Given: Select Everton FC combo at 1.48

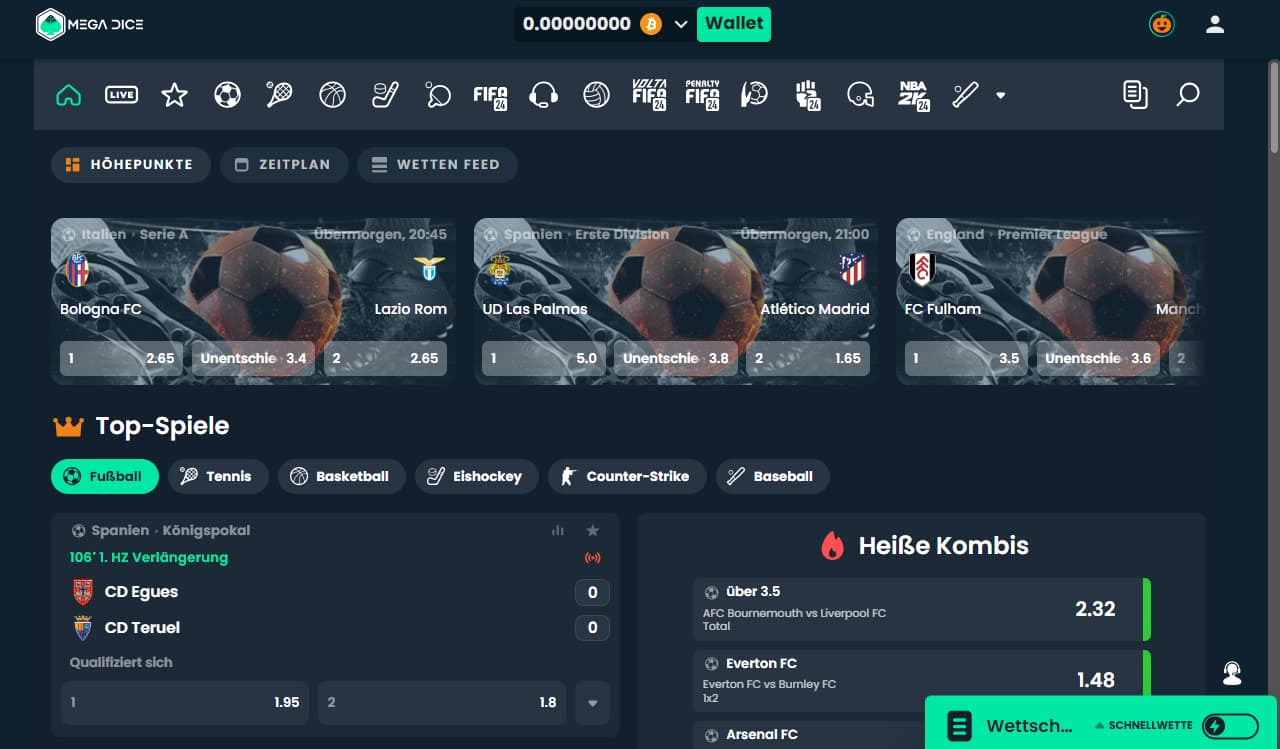Looking at the screenshot, I should coord(922,680).
